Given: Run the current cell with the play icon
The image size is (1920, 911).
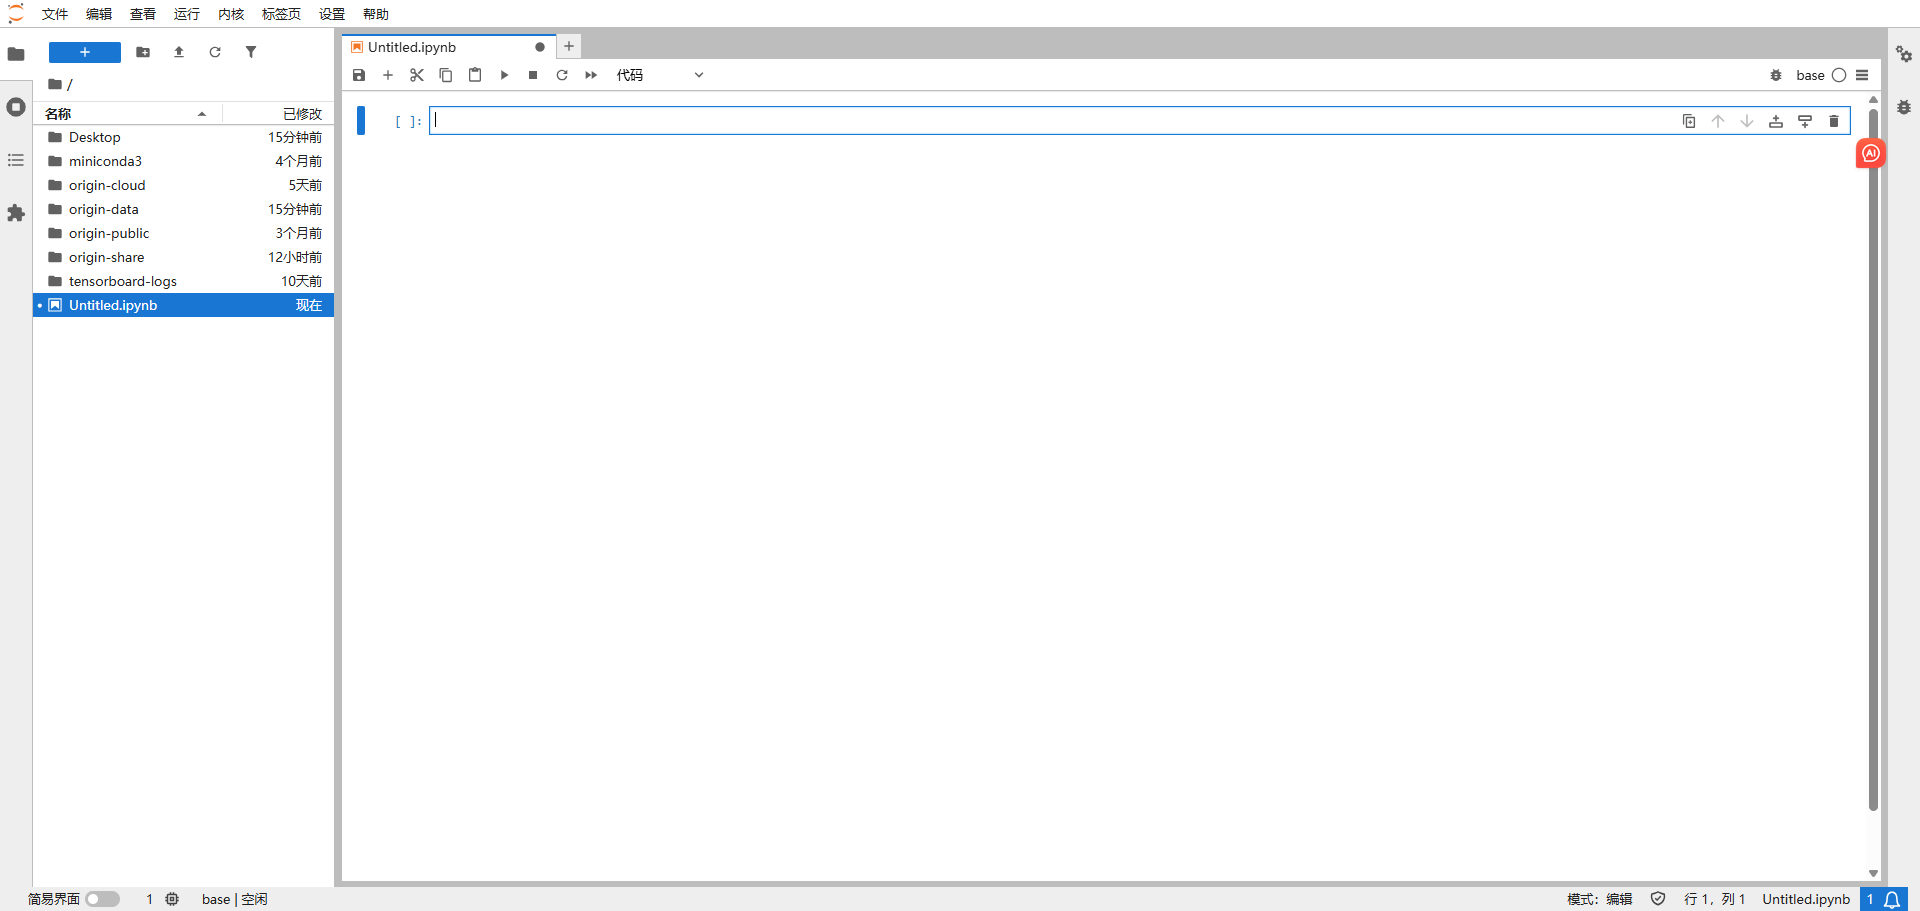Looking at the screenshot, I should coord(504,75).
